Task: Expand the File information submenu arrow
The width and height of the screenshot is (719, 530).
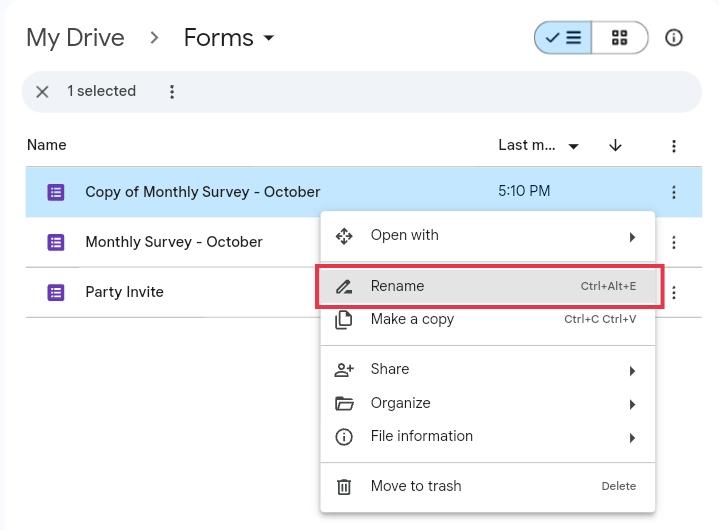Action: [632, 438]
